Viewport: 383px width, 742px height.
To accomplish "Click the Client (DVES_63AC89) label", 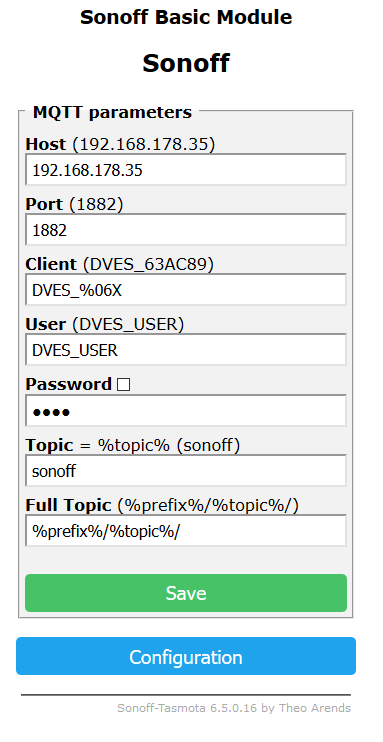I will (120, 264).
